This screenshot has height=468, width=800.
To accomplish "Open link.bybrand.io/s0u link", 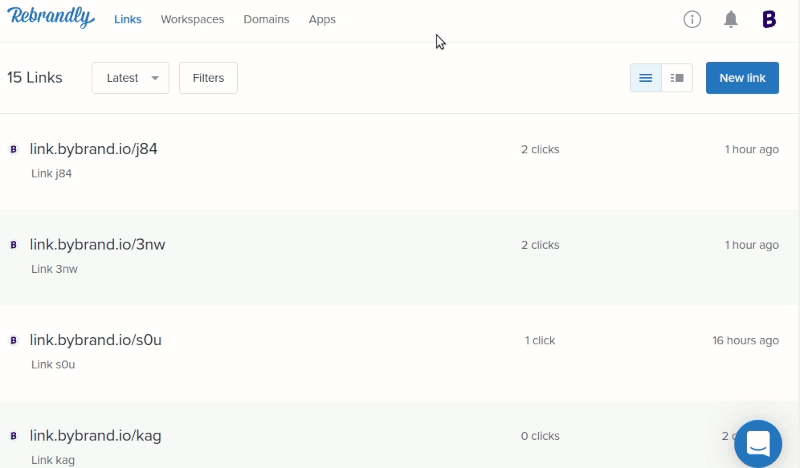I will pyautogui.click(x=95, y=340).
